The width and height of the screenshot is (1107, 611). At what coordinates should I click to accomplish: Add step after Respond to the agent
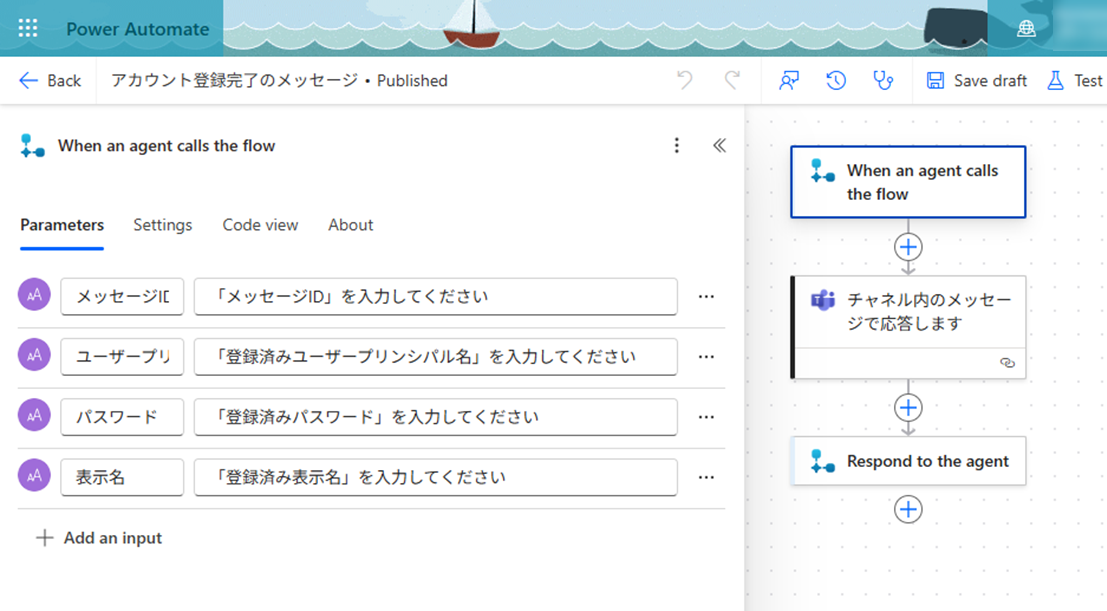point(908,509)
